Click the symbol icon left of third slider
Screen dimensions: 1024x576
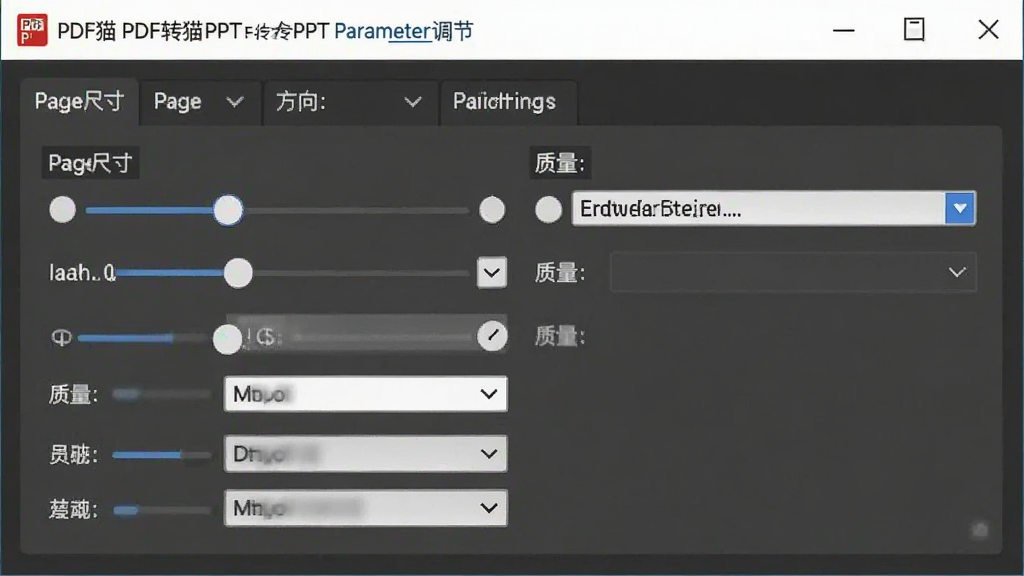coord(61,337)
